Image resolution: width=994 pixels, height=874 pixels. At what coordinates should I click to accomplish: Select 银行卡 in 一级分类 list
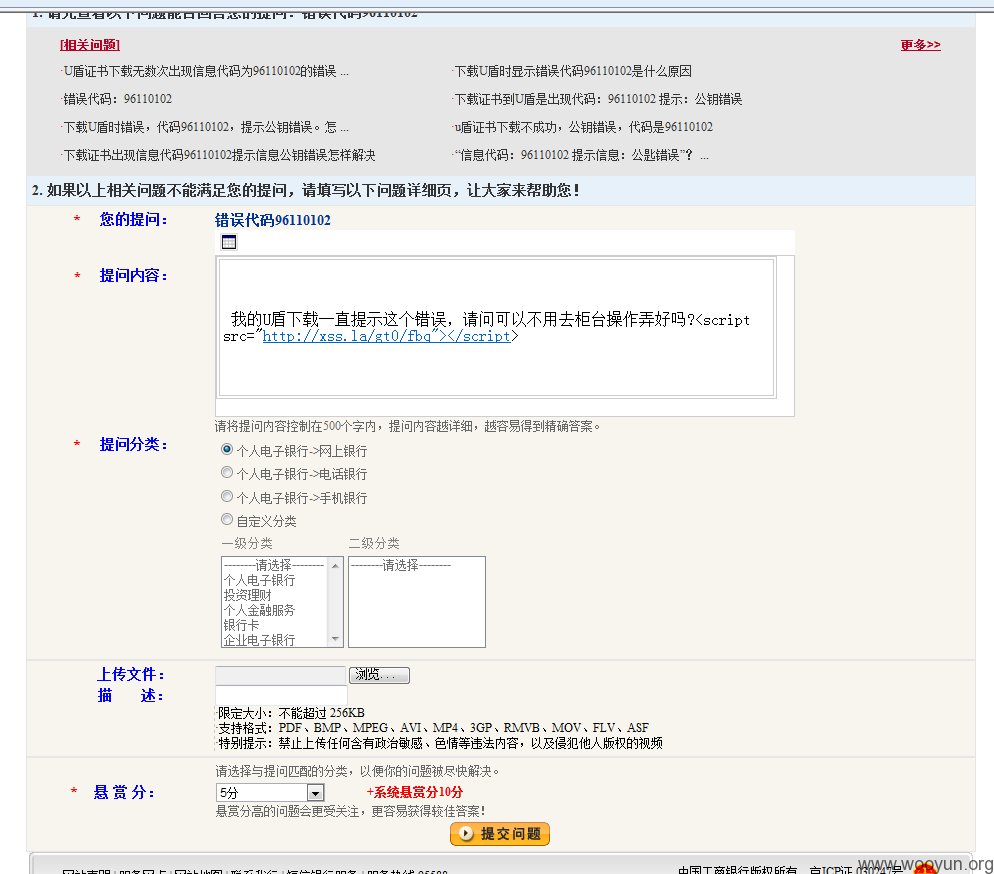pyautogui.click(x=241, y=625)
